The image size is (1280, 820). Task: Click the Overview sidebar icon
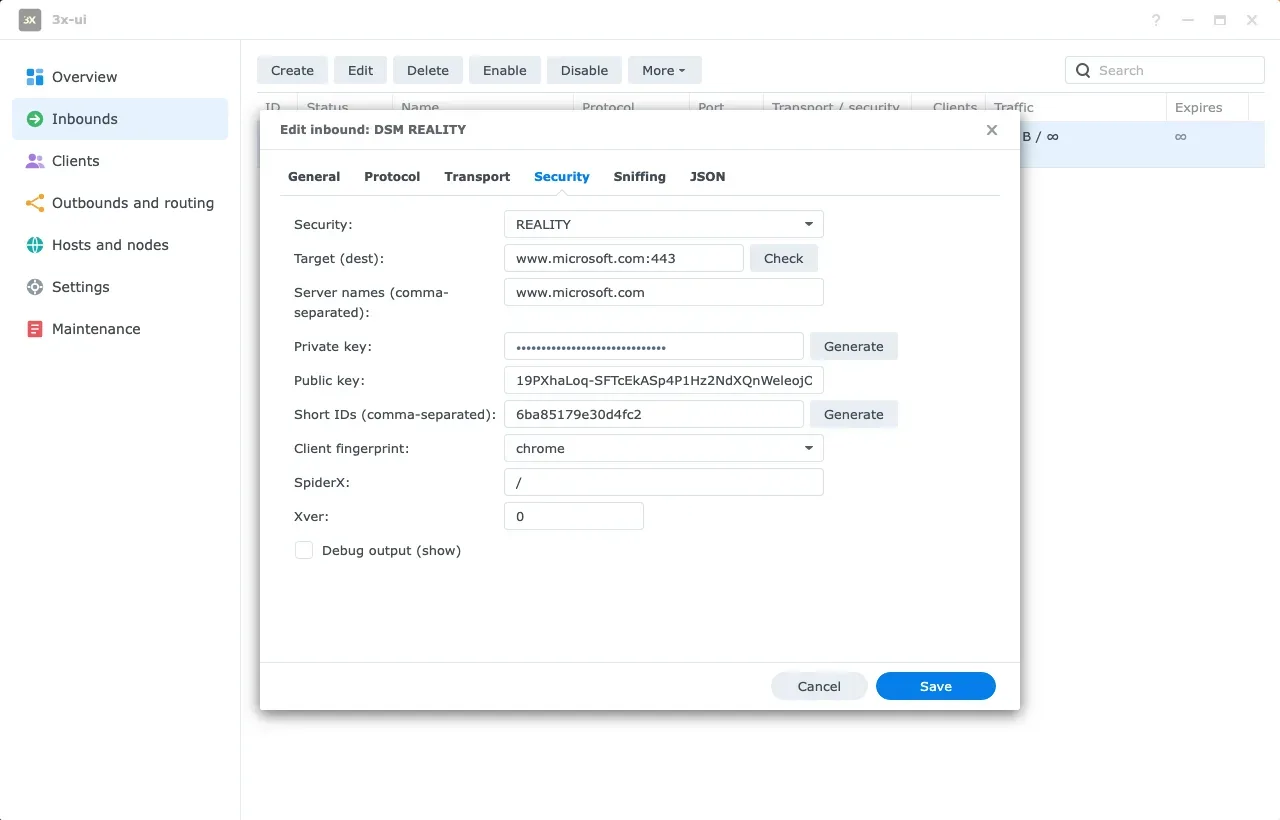[35, 77]
